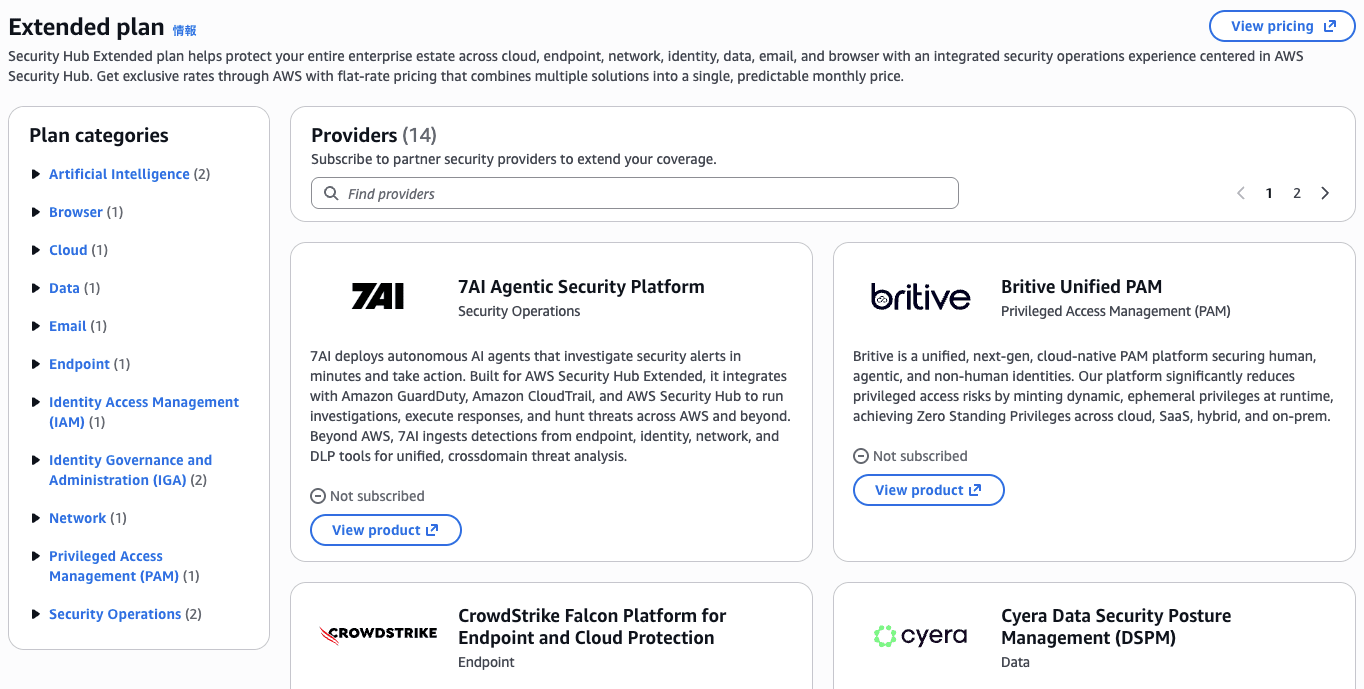Click the previous page arrow
The width and height of the screenshot is (1364, 689).
[1241, 193]
